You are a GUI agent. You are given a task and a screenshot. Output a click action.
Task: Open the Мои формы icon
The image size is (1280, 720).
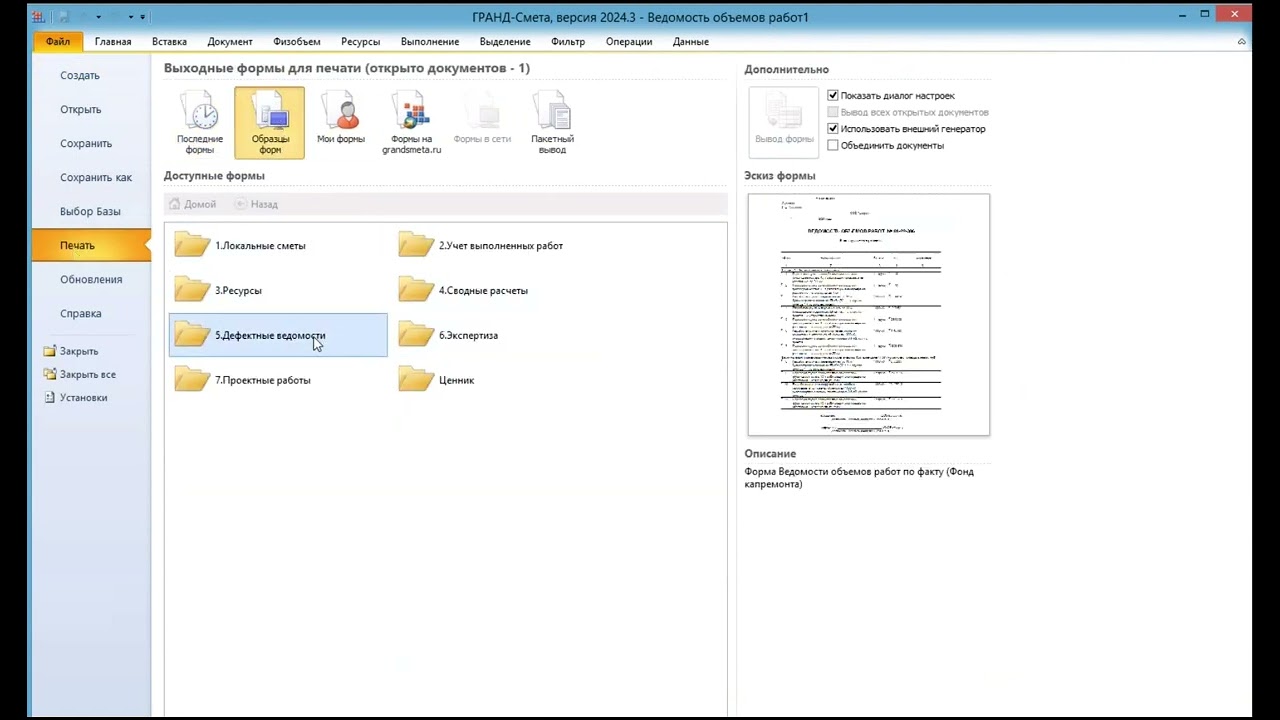click(x=341, y=118)
